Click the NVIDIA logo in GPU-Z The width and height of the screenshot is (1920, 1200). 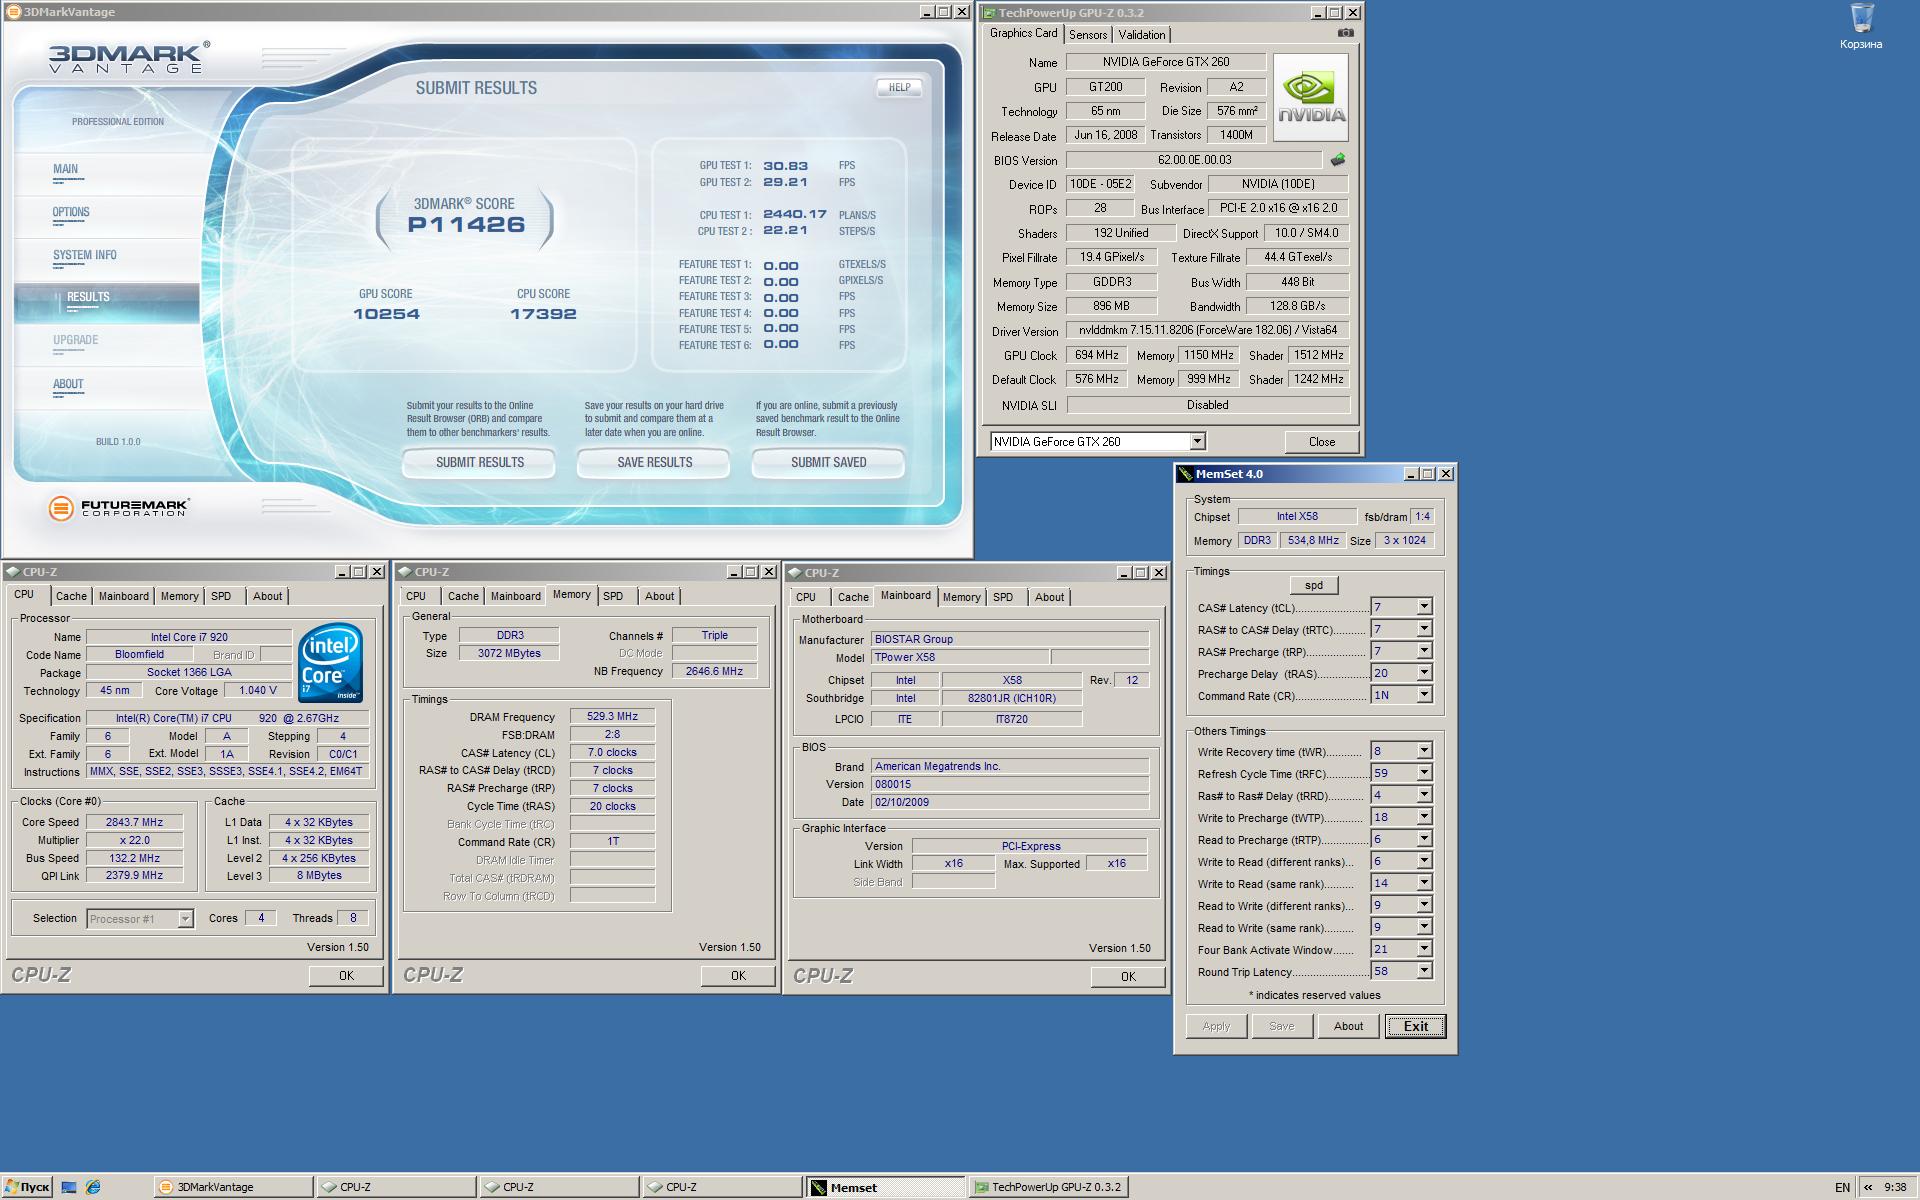pyautogui.click(x=1311, y=97)
